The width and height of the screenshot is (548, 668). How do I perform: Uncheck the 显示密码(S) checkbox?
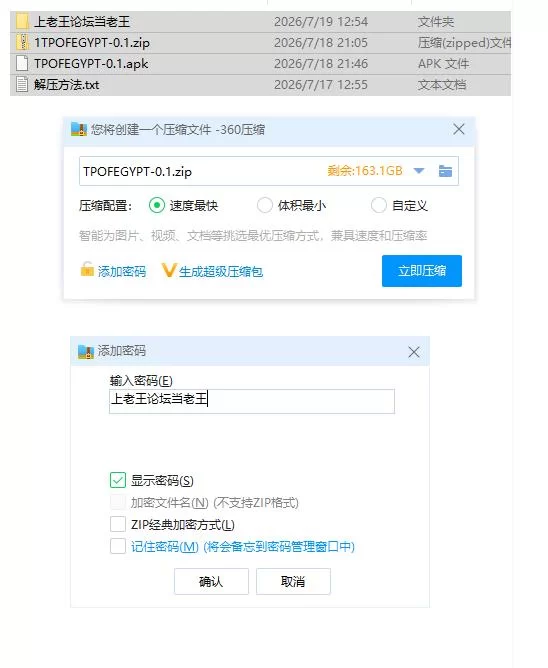(x=118, y=480)
